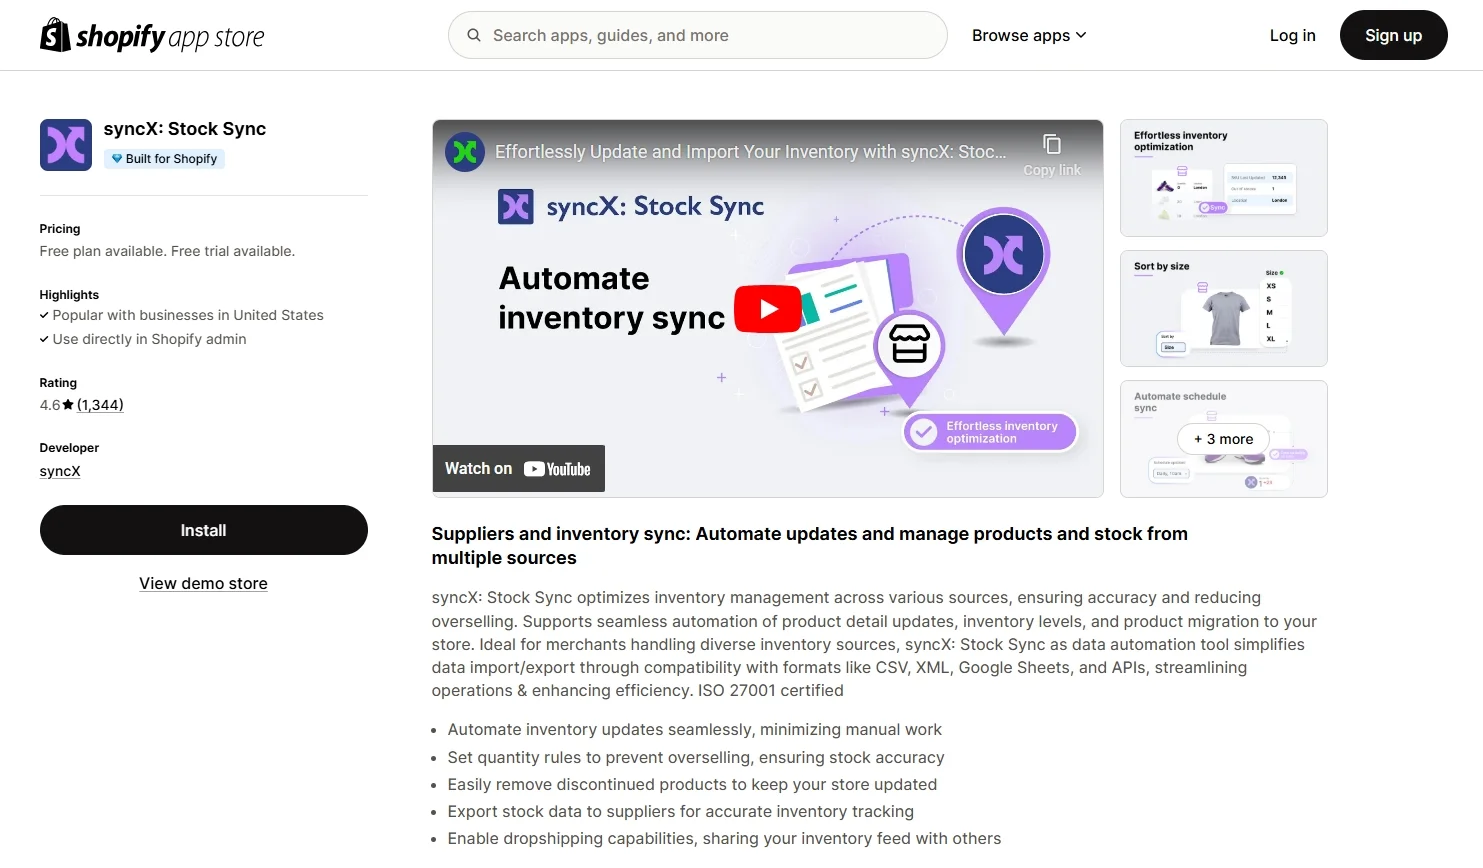This screenshot has width=1483, height=868.
Task: Click the Install button
Action: point(204,530)
